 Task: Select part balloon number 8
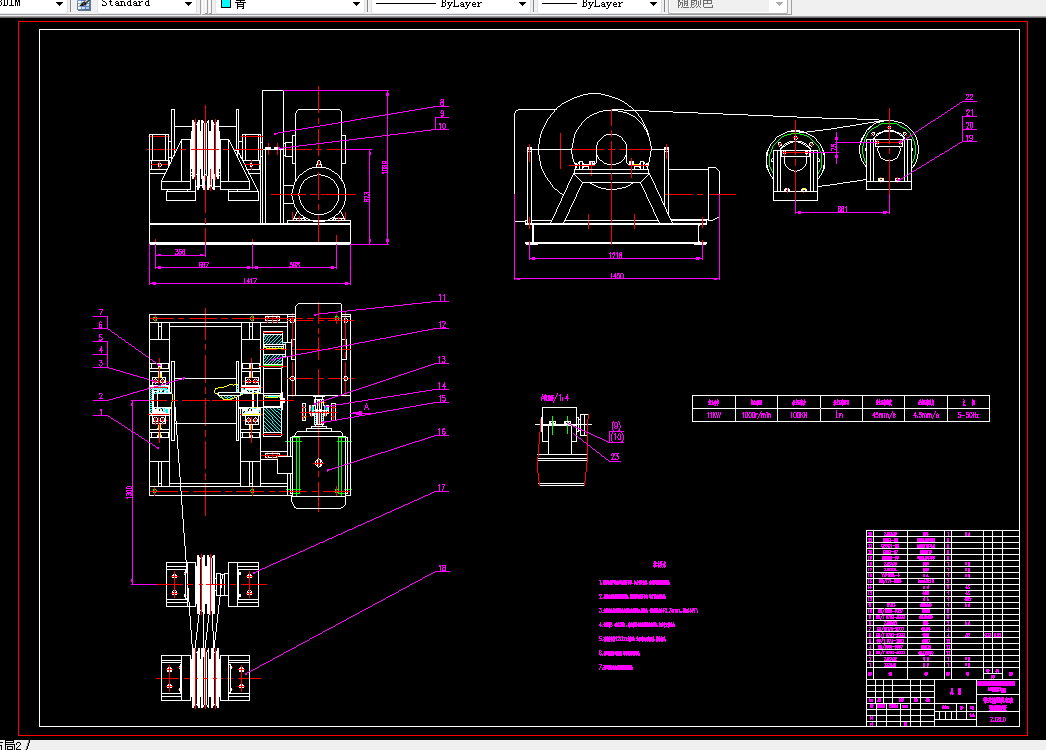(x=442, y=103)
